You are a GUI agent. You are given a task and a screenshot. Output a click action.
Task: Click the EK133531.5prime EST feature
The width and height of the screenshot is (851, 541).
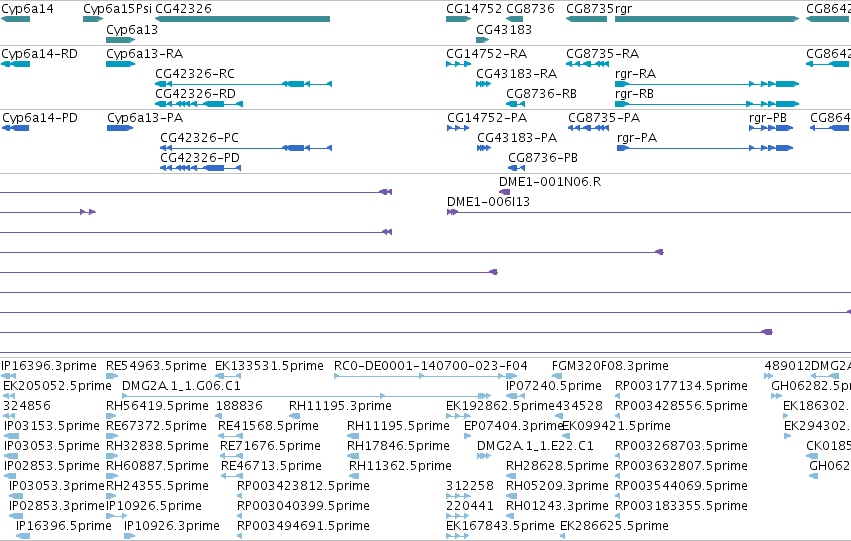coord(228,375)
